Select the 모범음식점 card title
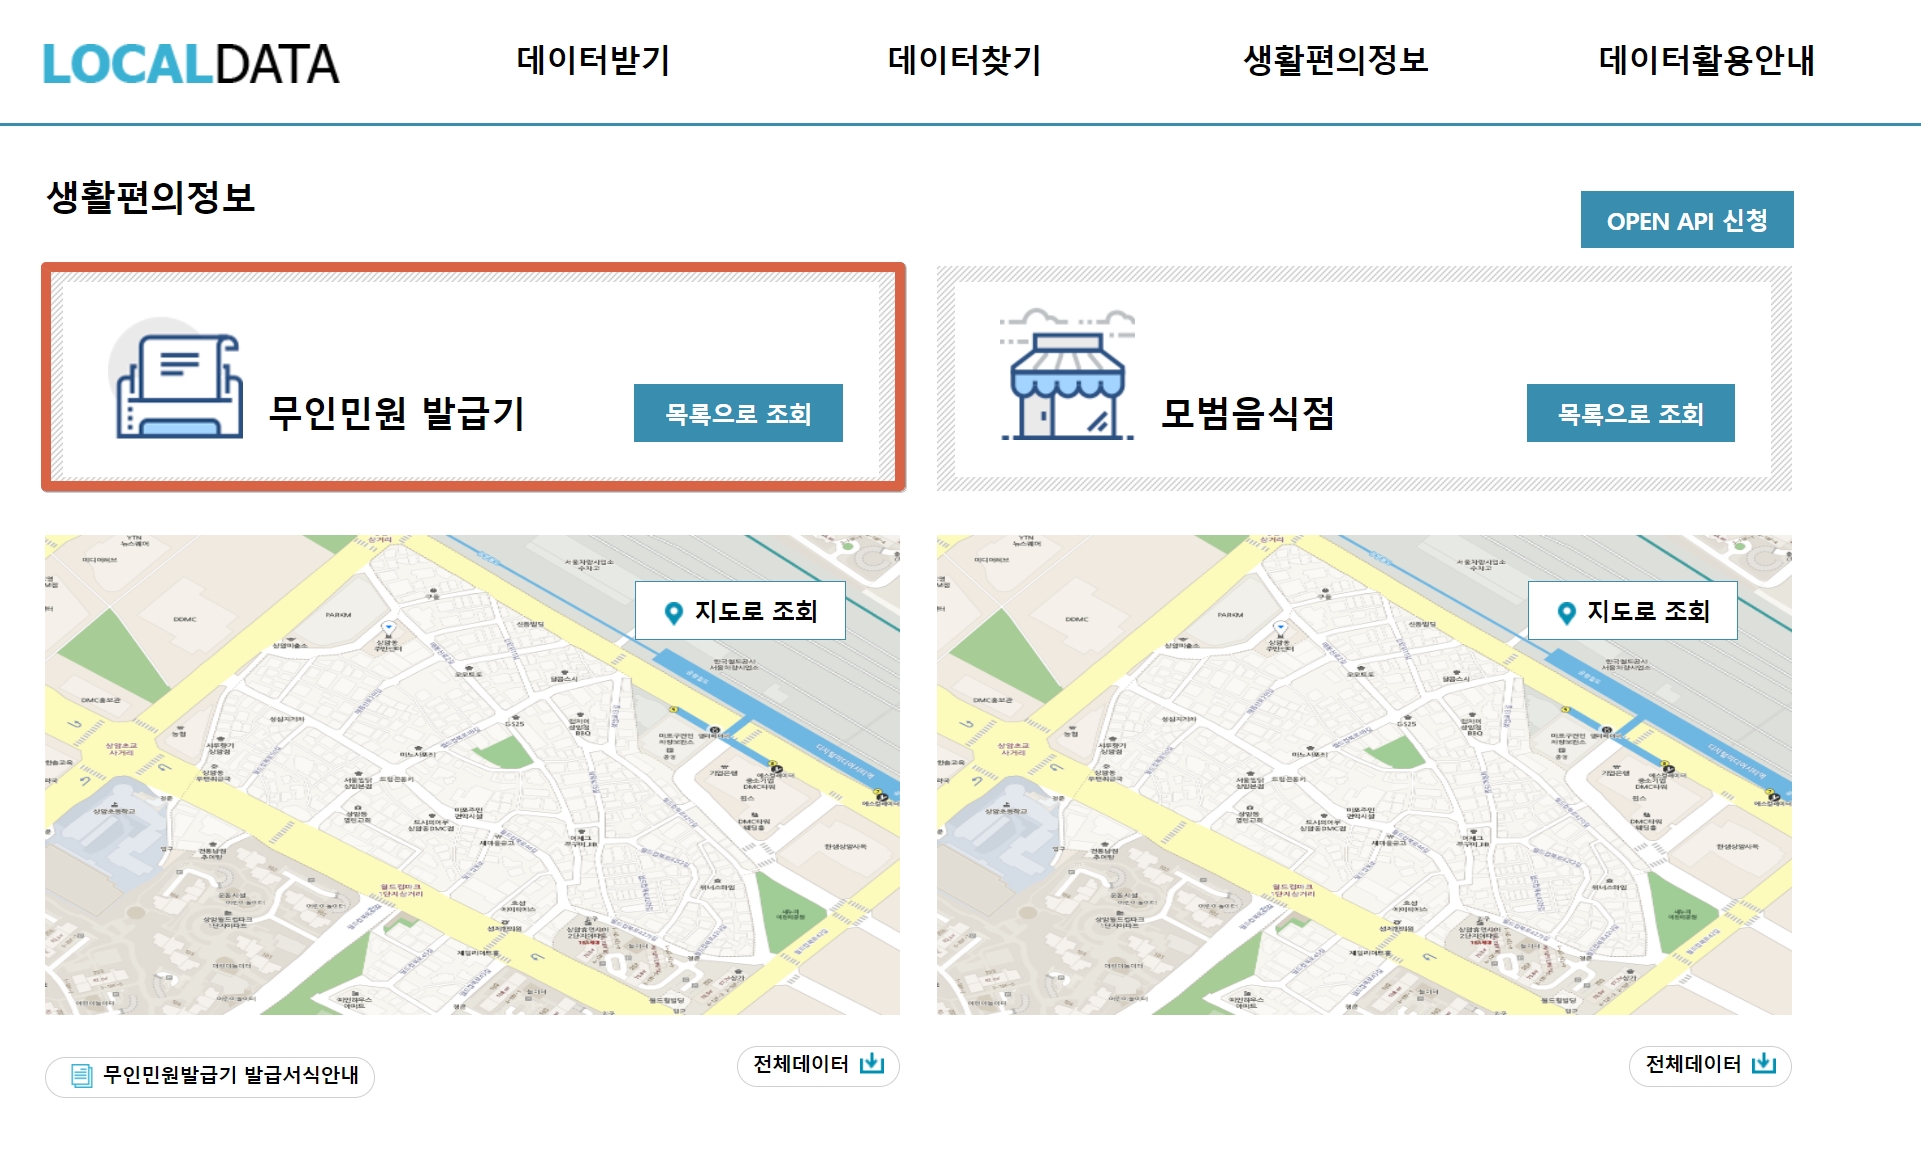 1247,413
